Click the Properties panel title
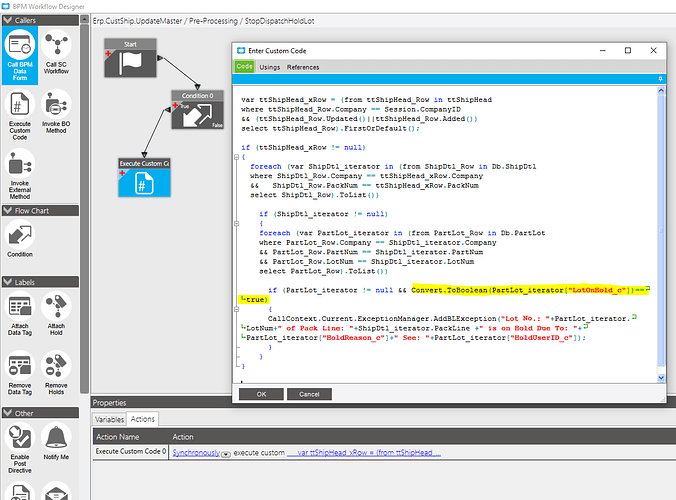 [110, 403]
